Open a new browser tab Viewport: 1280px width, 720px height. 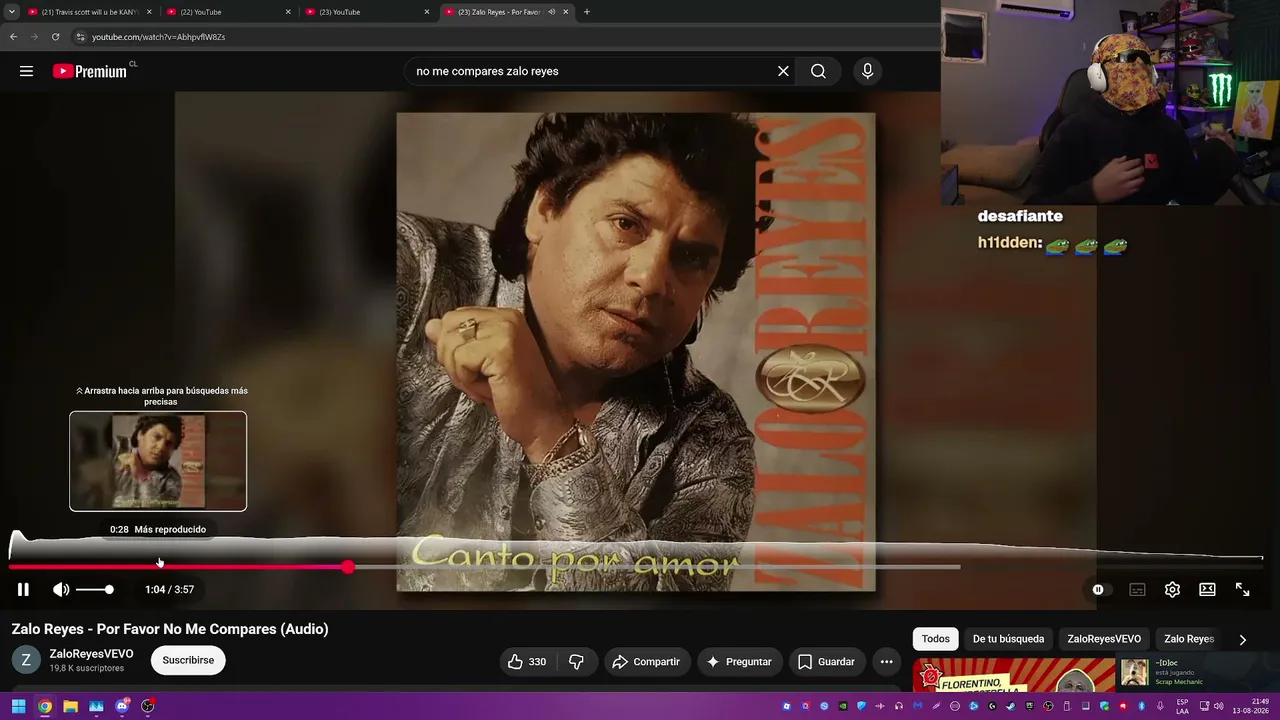coord(587,12)
